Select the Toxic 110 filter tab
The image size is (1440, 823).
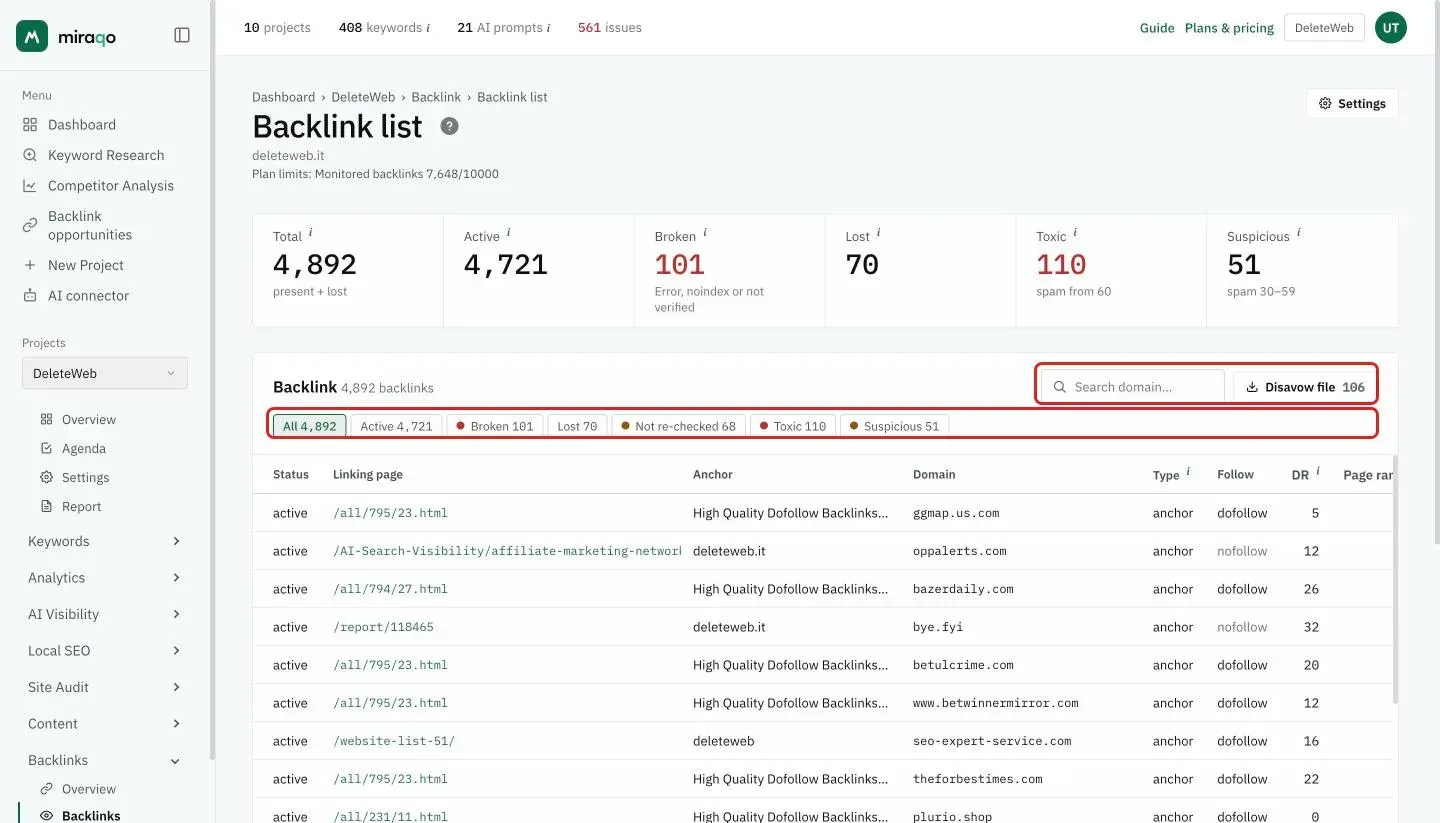coord(793,426)
